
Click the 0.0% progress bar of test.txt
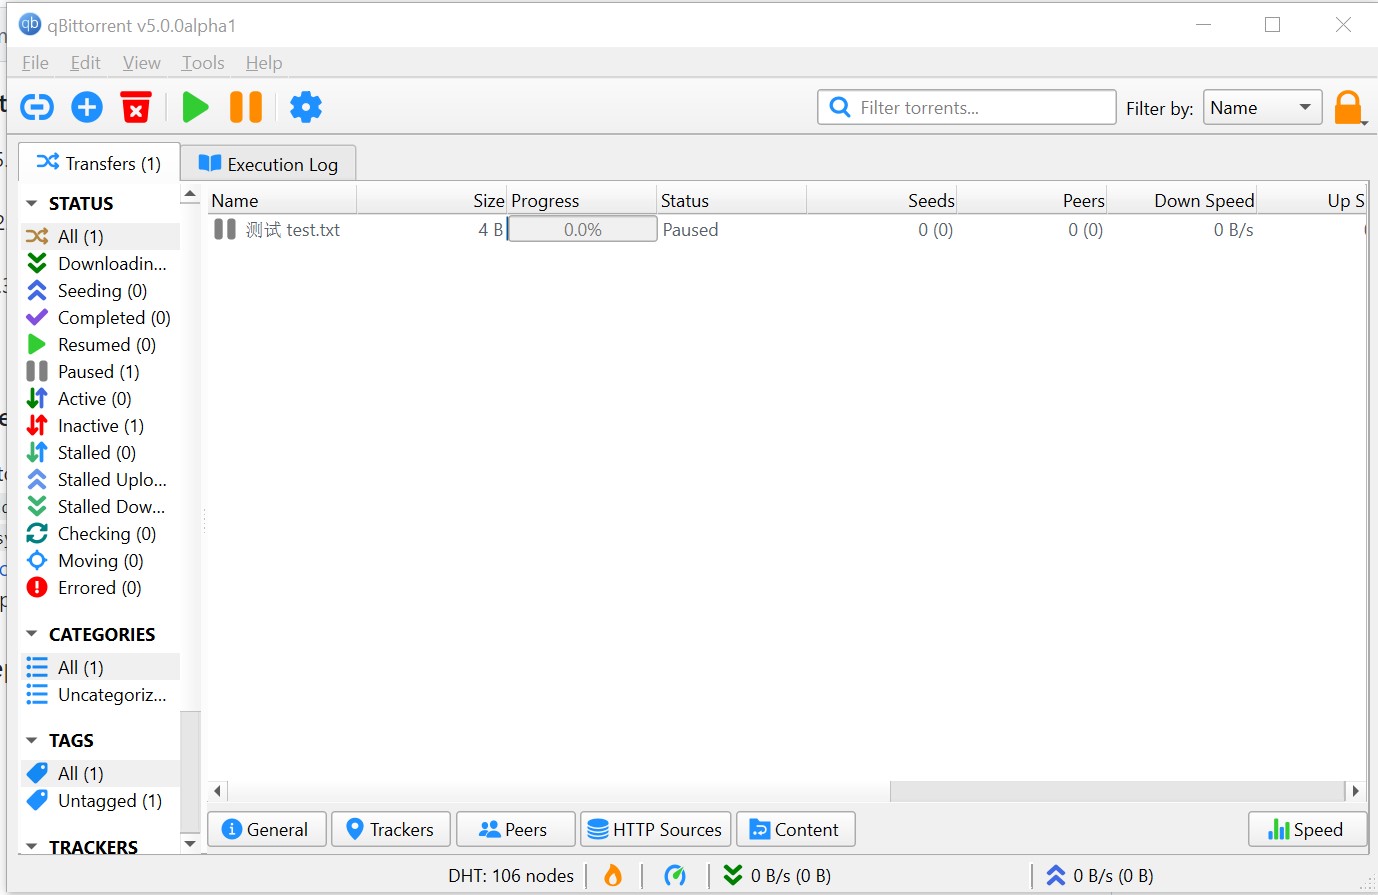[x=582, y=230]
